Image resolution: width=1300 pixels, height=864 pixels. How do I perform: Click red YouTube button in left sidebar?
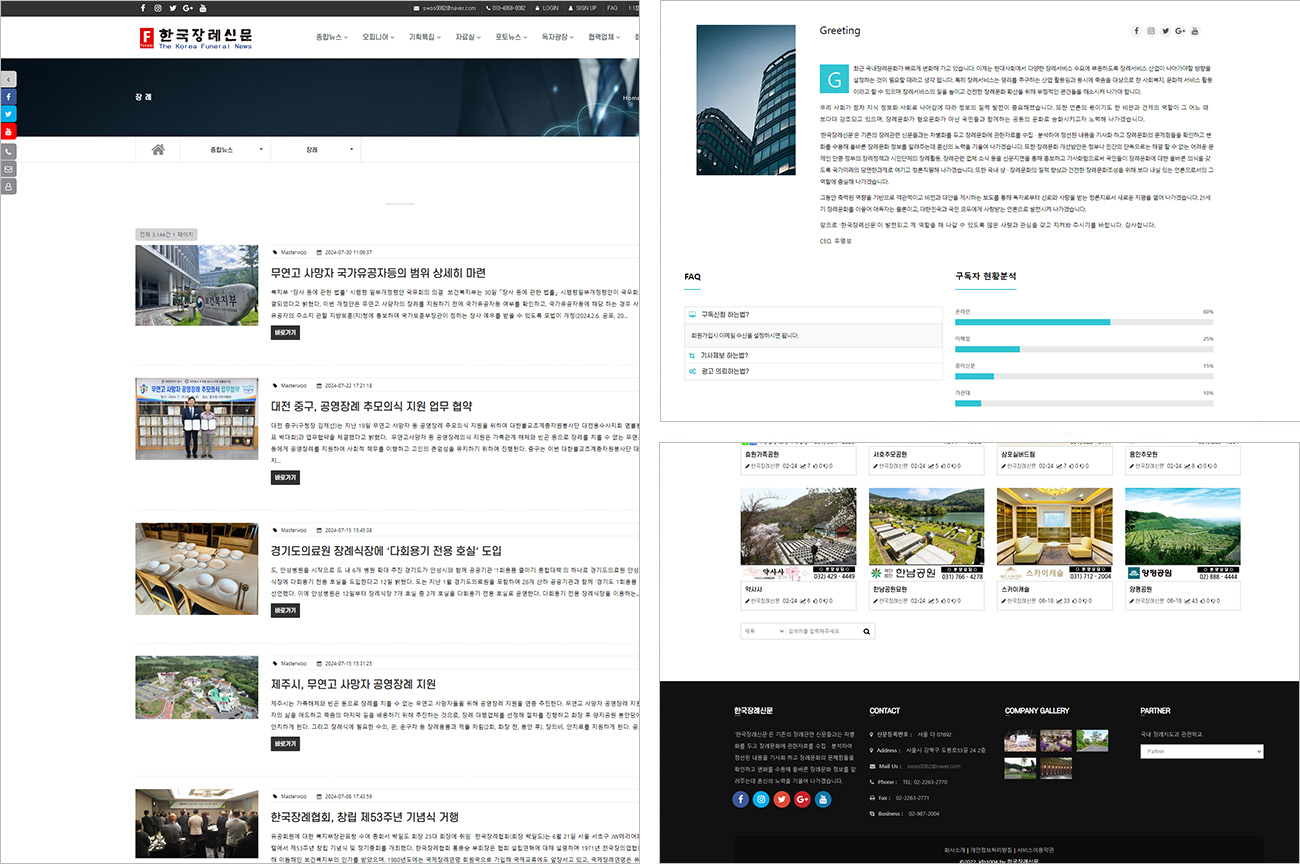coord(8,131)
